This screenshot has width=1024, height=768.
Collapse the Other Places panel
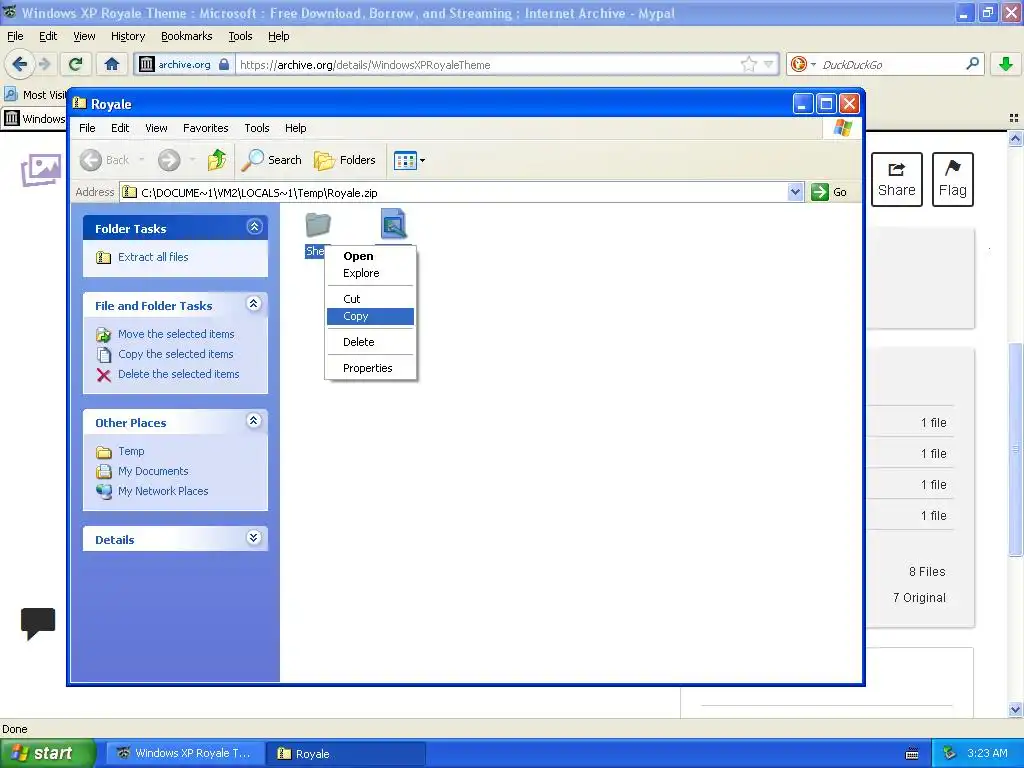click(x=254, y=421)
